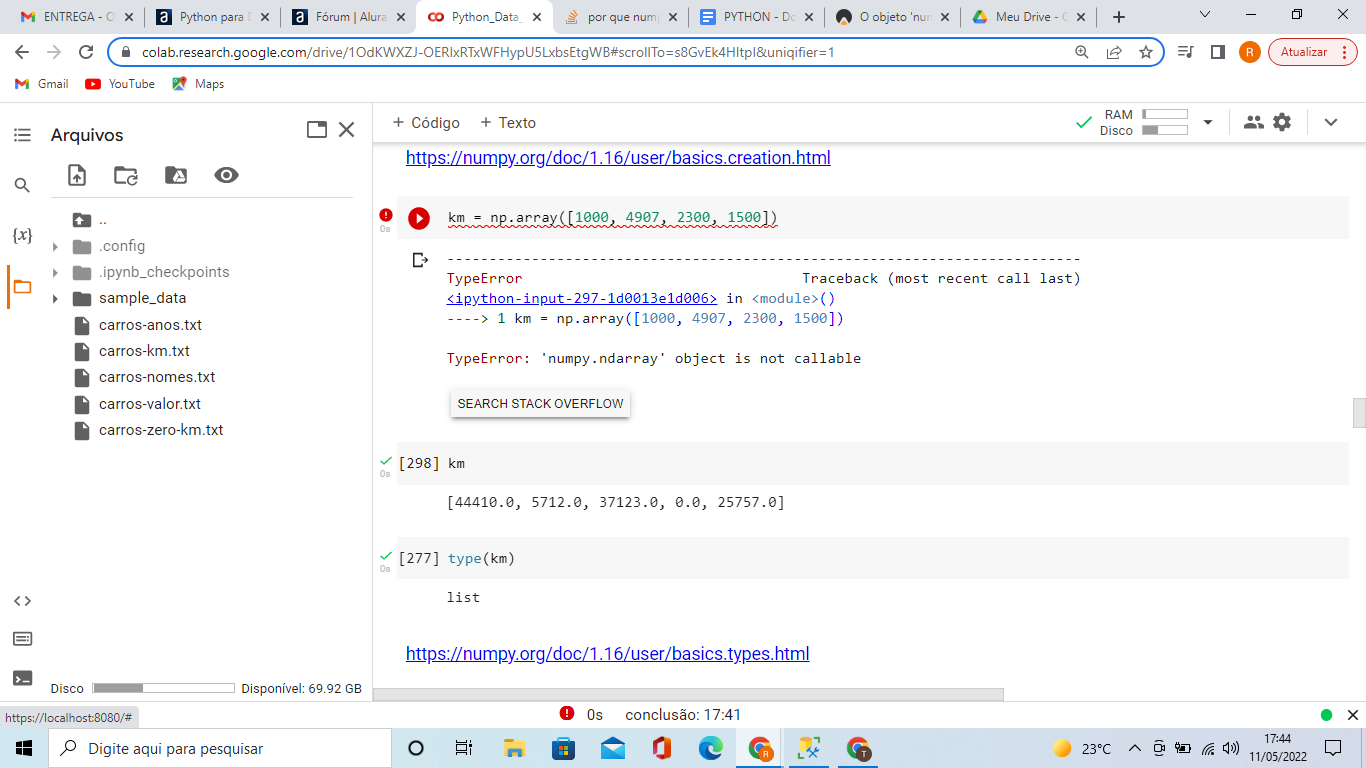This screenshot has width=1366, height=768.
Task: Toggle hidden files visibility eye icon
Action: (x=226, y=175)
